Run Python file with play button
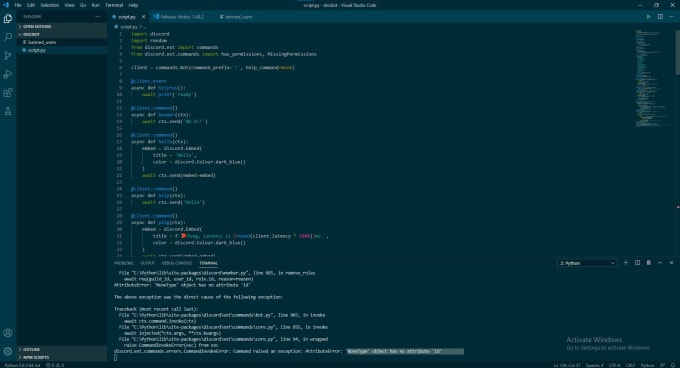This screenshot has height=368, width=680. click(x=648, y=16)
